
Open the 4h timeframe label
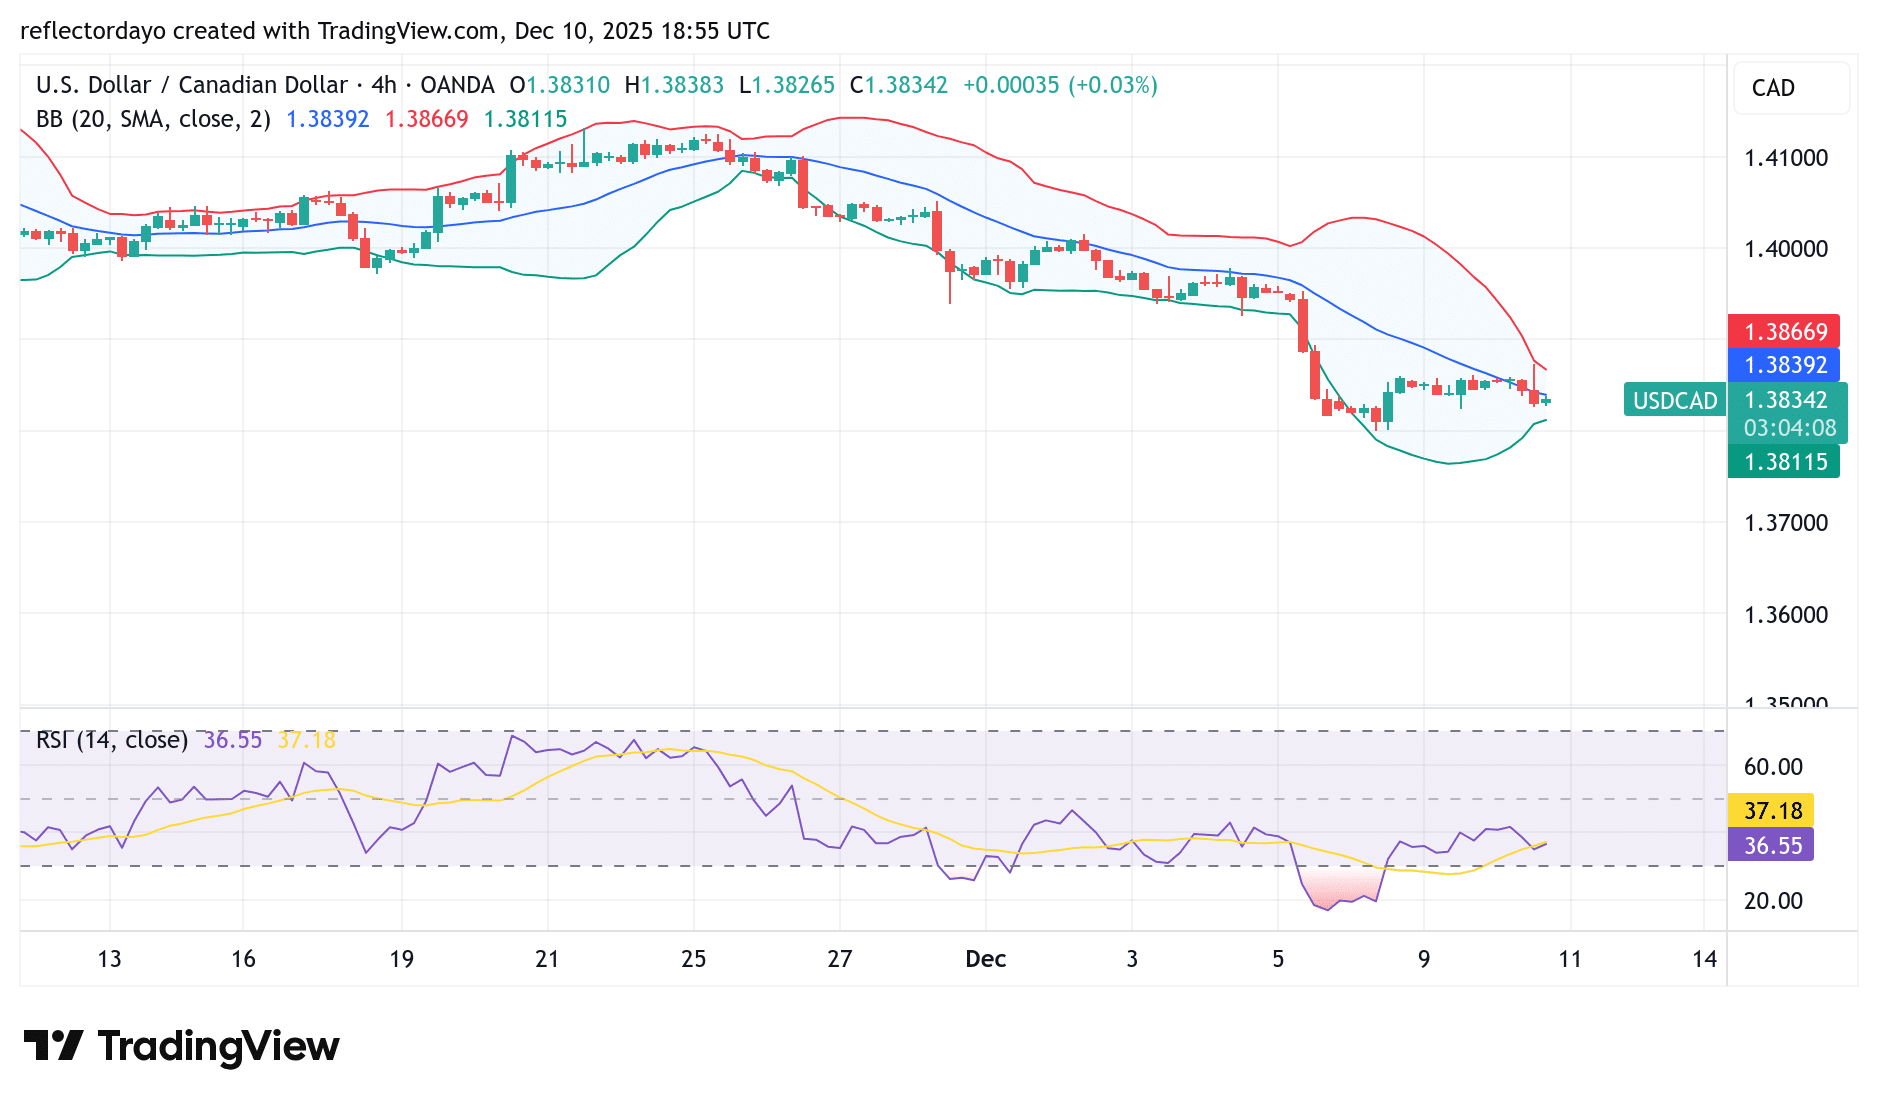[x=383, y=85]
